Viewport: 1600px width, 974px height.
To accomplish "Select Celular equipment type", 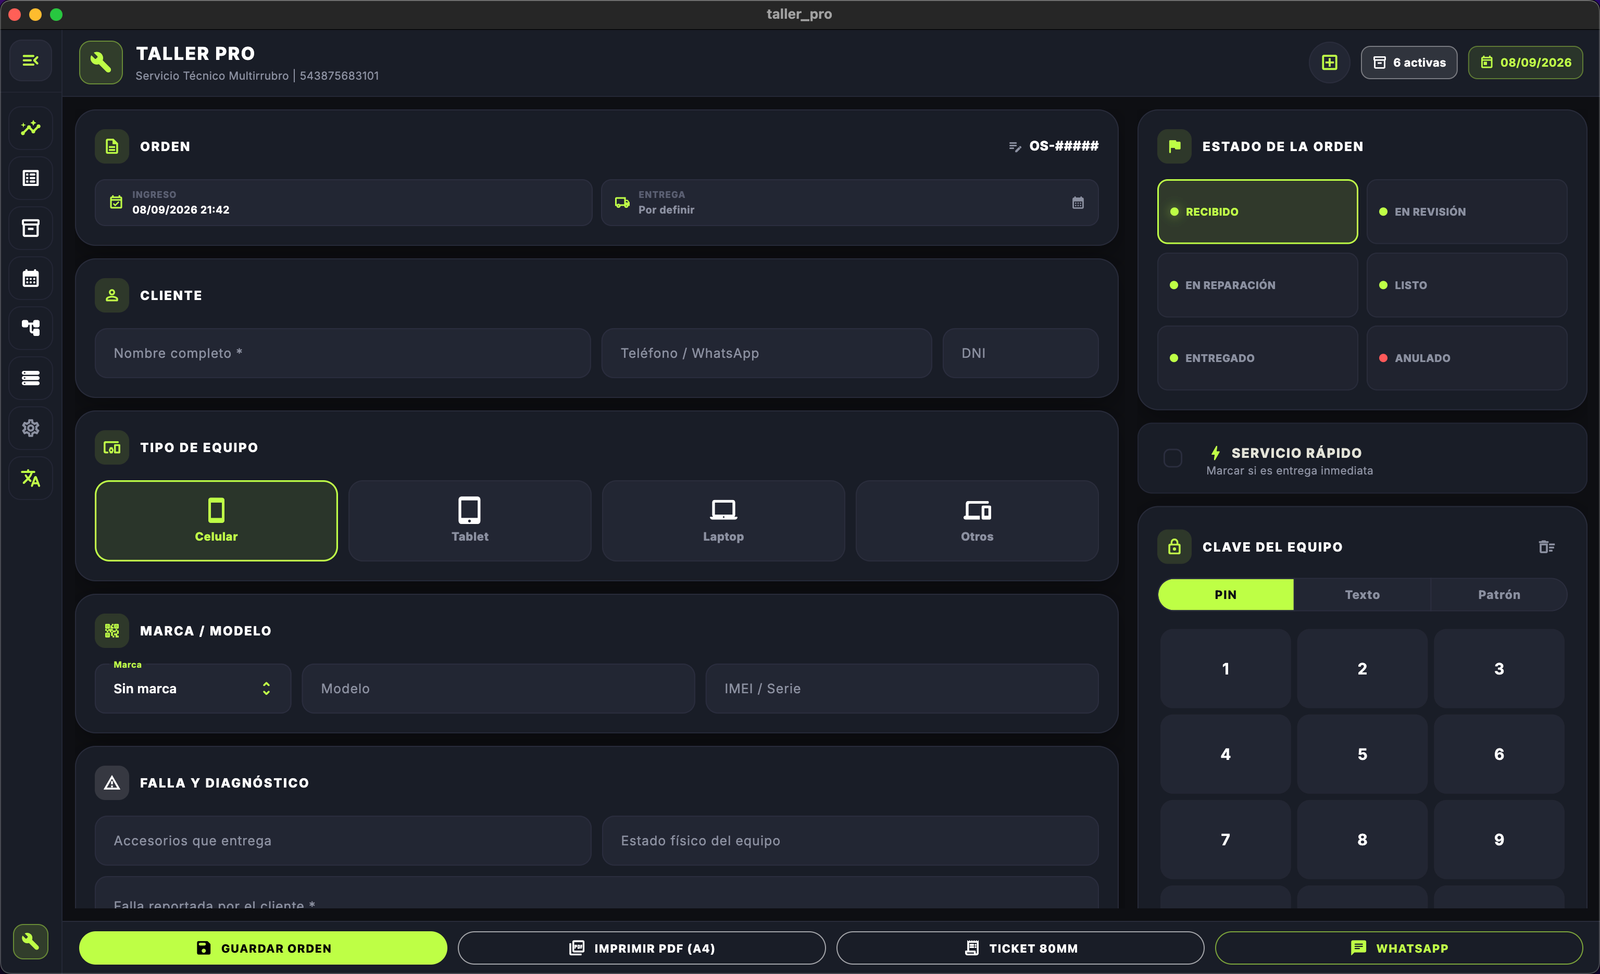I will 216,521.
